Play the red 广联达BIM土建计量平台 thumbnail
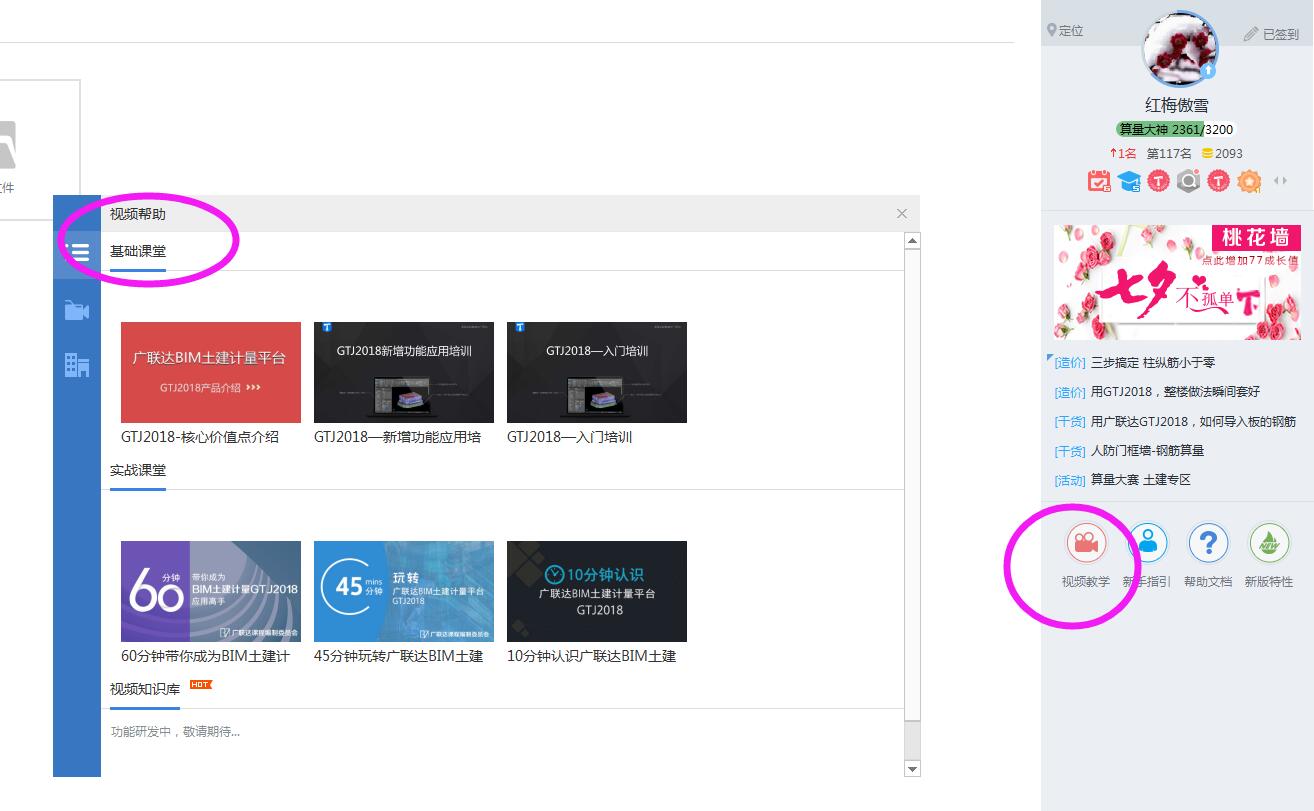This screenshot has height=811, width=1314. coord(211,372)
